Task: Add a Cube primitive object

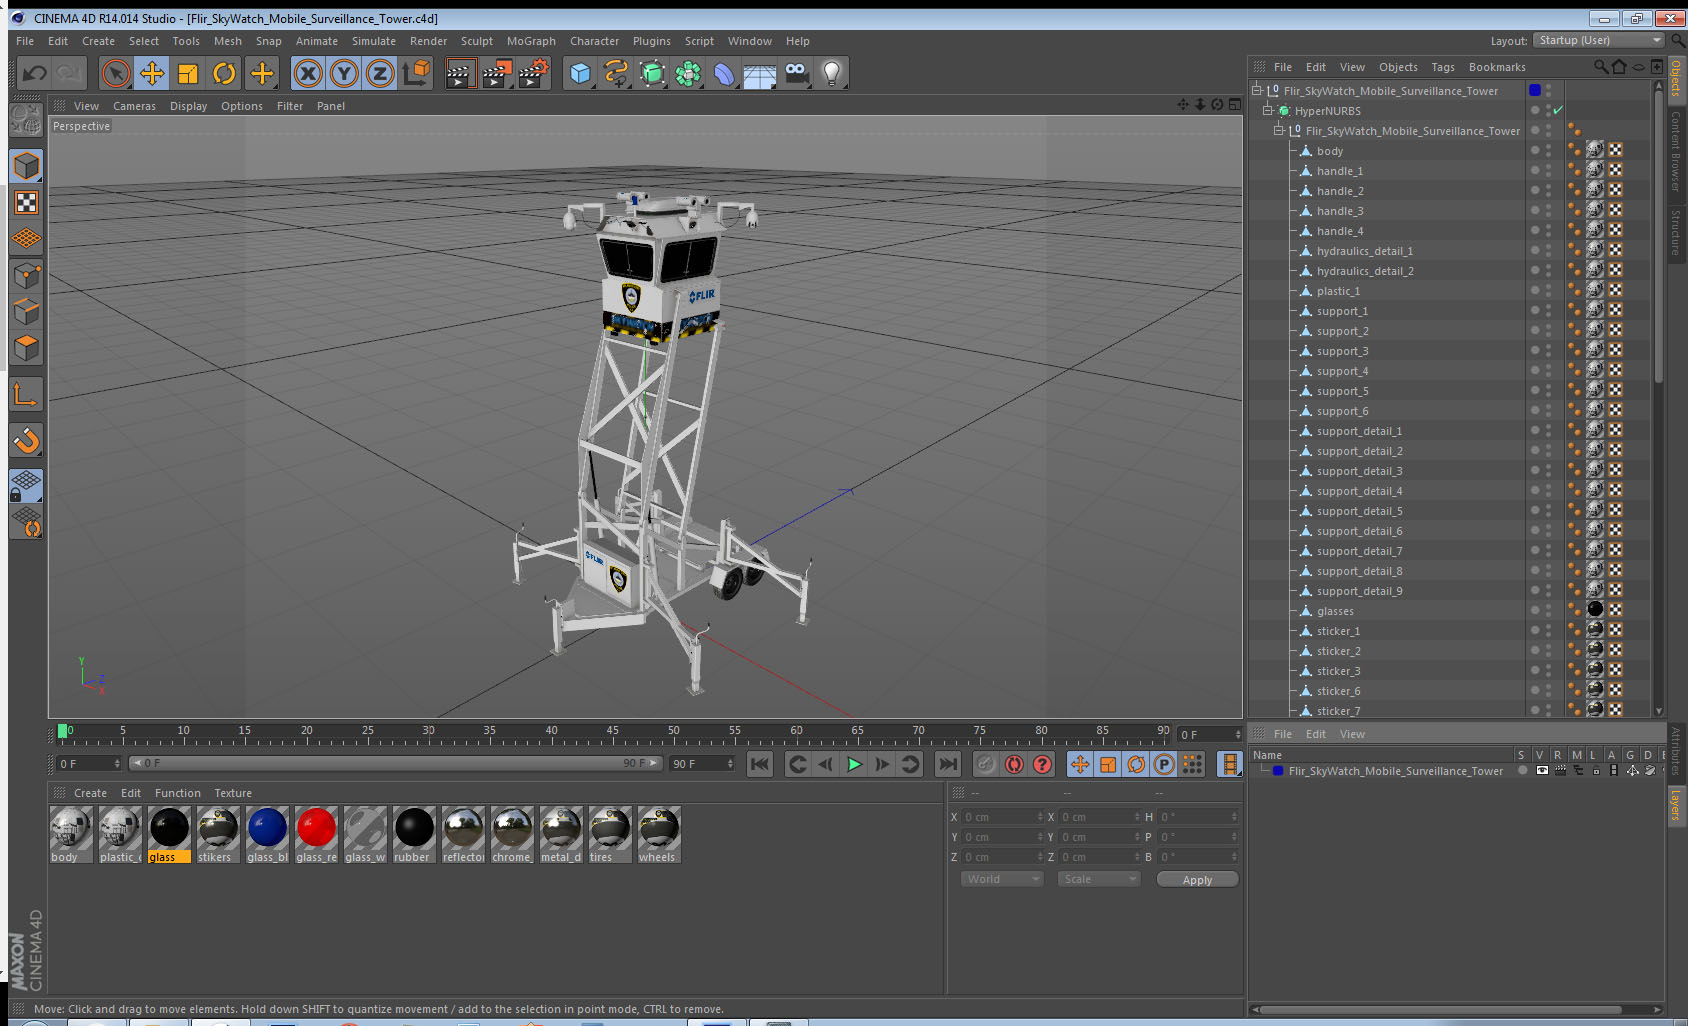Action: (x=580, y=73)
